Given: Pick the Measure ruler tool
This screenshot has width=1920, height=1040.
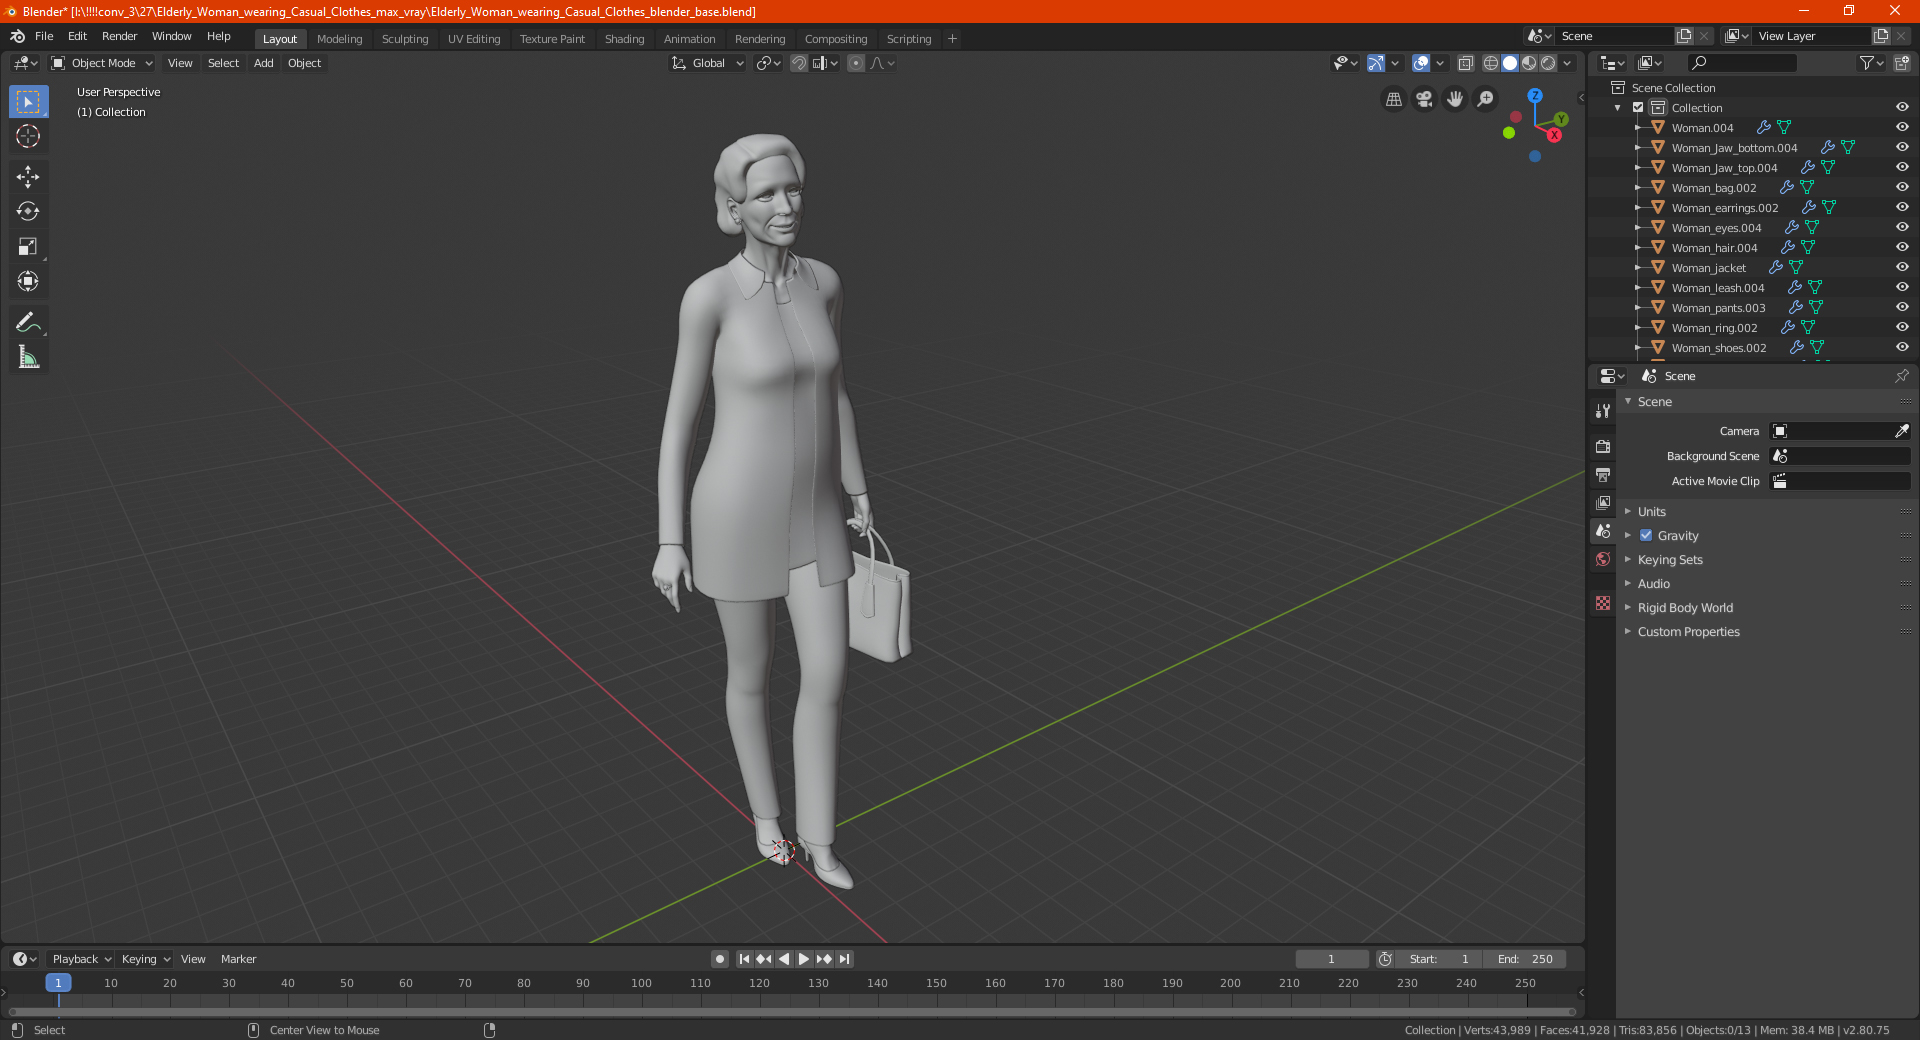Looking at the screenshot, I should 28,357.
